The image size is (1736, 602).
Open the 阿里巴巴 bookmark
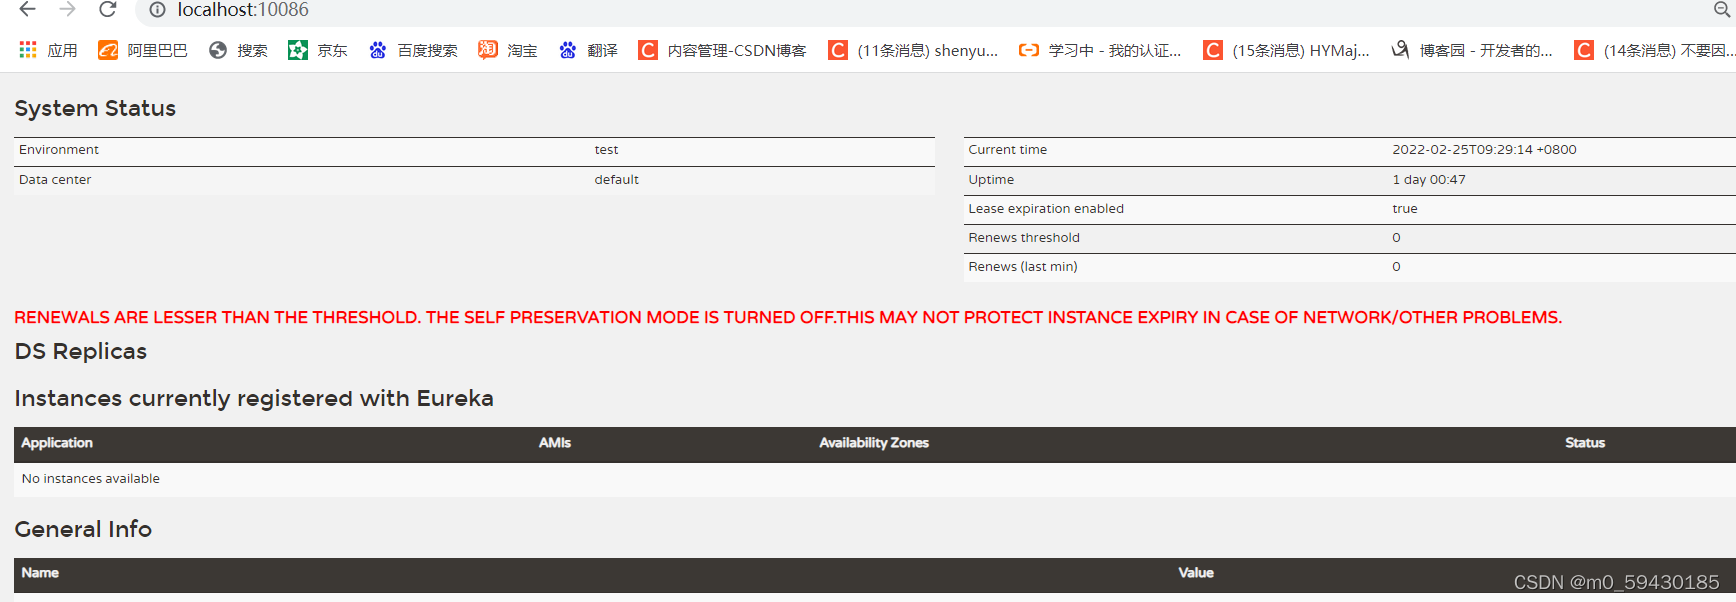click(143, 50)
